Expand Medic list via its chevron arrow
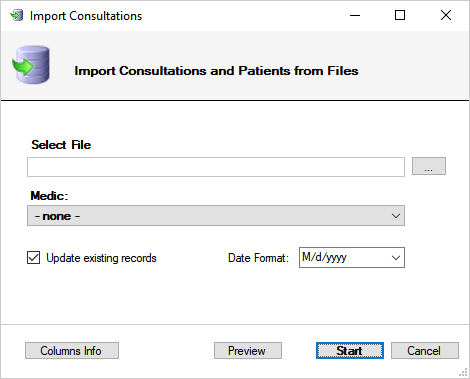Screen dimensions: 470x379 pos(396,216)
